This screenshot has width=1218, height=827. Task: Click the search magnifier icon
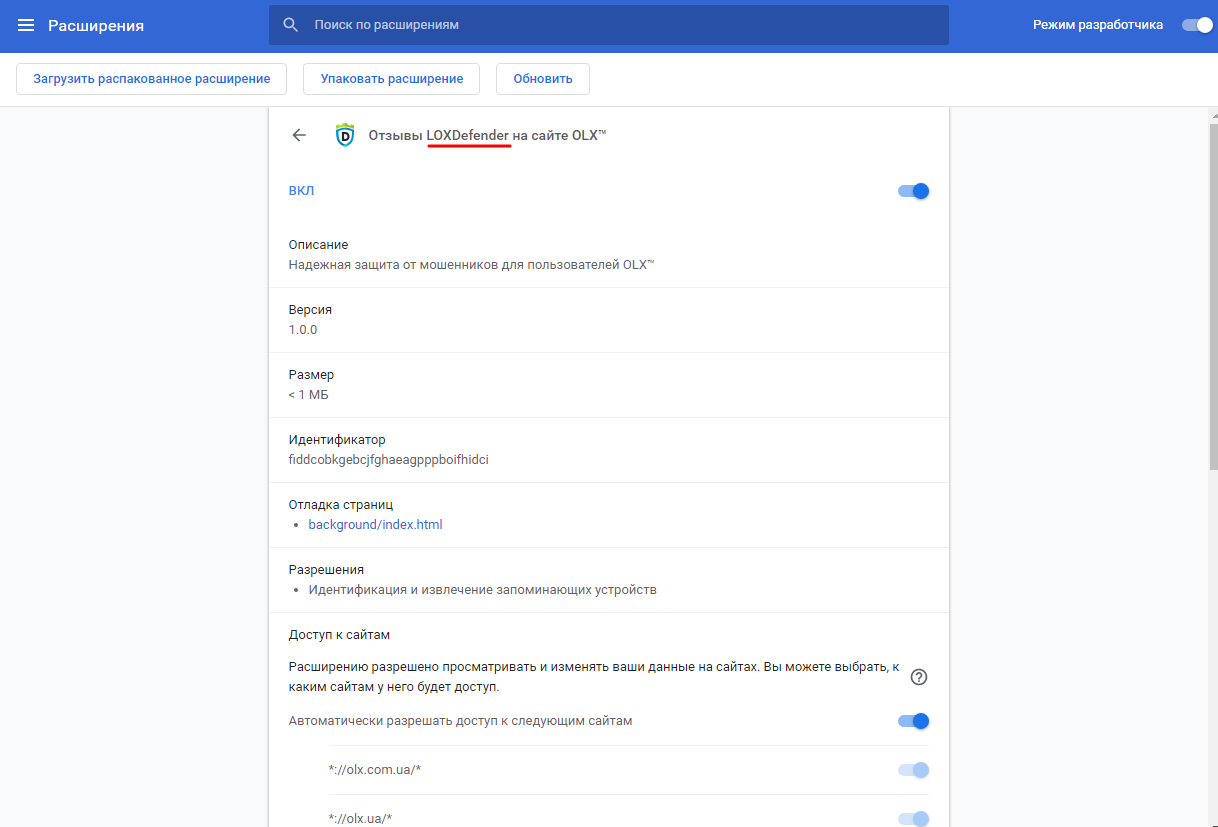(x=291, y=25)
